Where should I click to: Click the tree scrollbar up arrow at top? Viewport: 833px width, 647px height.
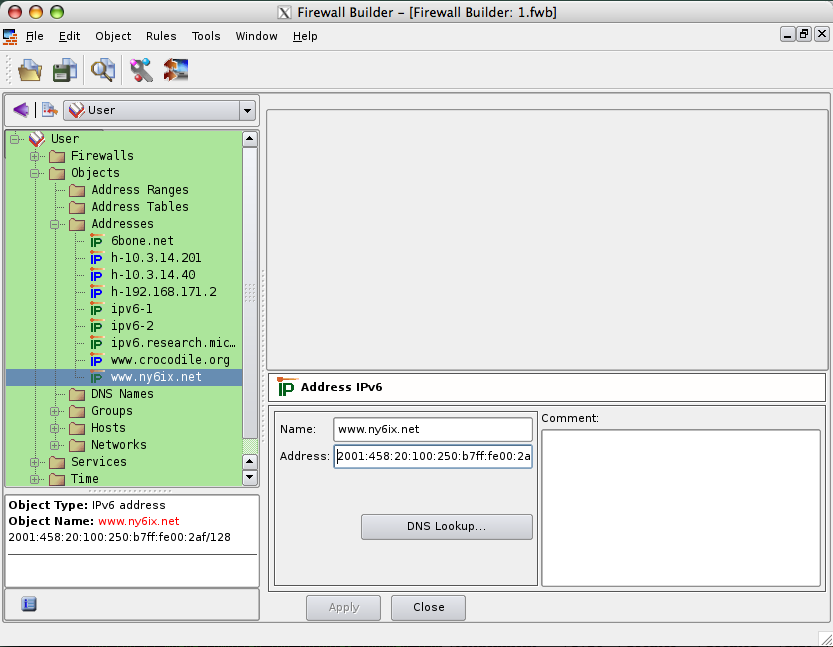[x=250, y=139]
